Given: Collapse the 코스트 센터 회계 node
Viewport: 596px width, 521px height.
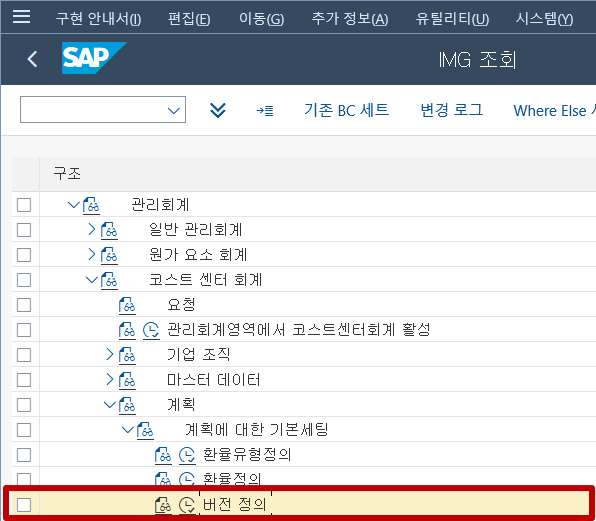Looking at the screenshot, I should tap(92, 280).
